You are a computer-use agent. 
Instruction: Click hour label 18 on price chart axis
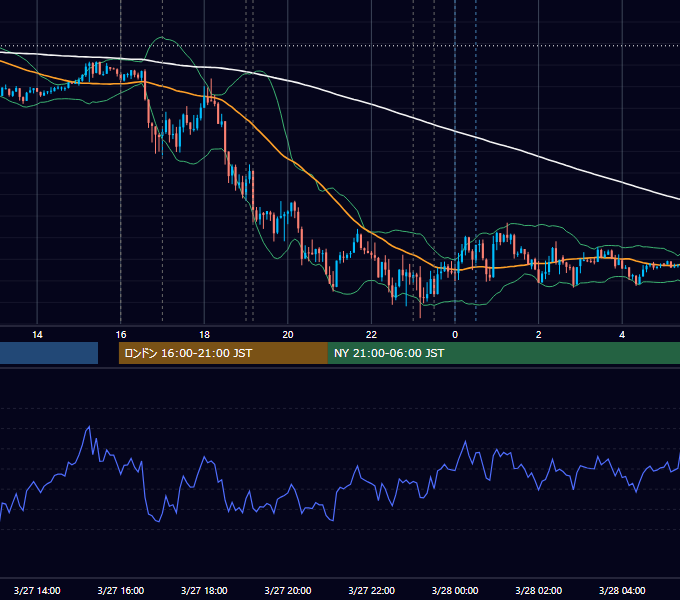click(204, 335)
